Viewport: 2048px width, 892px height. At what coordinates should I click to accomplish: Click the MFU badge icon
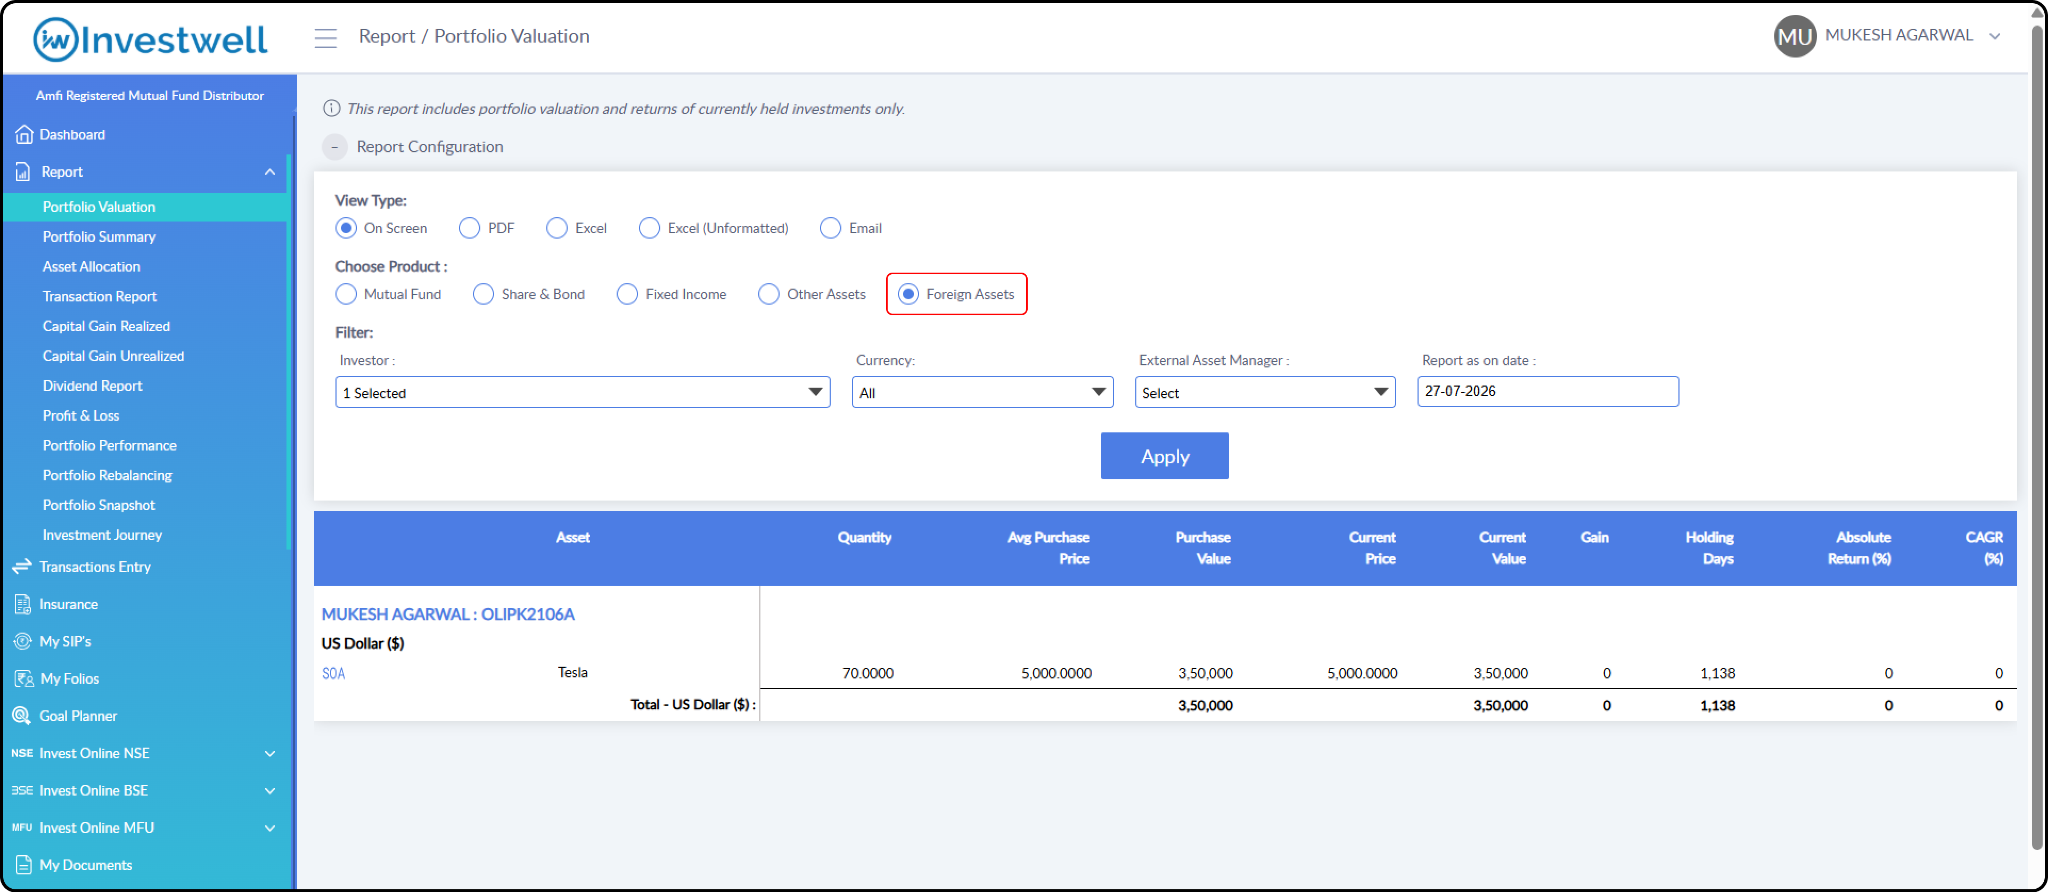[x=22, y=828]
